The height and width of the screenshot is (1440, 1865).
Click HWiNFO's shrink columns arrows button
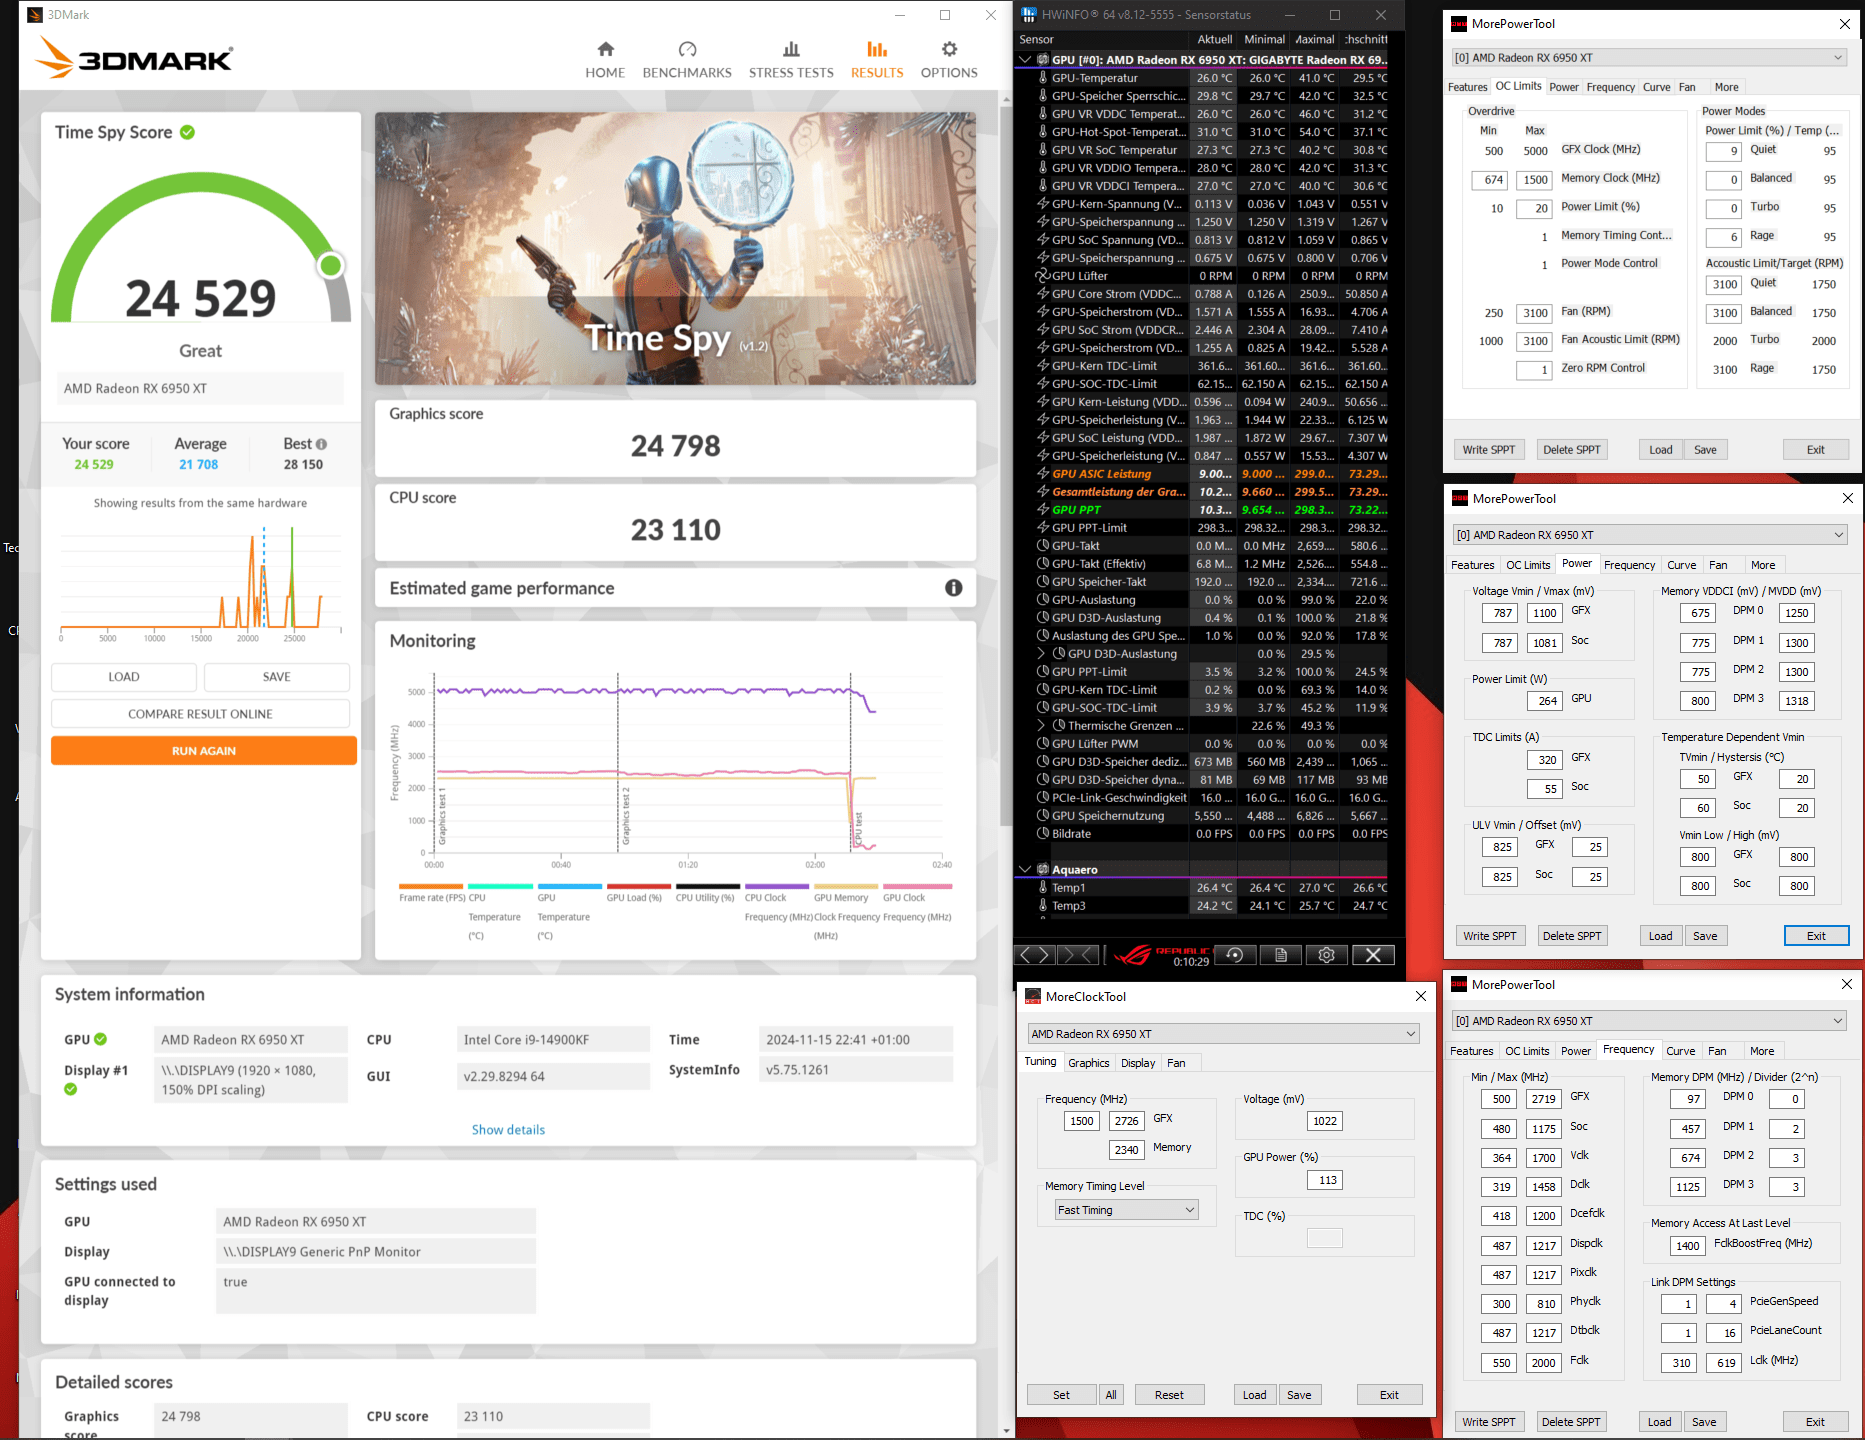(x=1079, y=955)
